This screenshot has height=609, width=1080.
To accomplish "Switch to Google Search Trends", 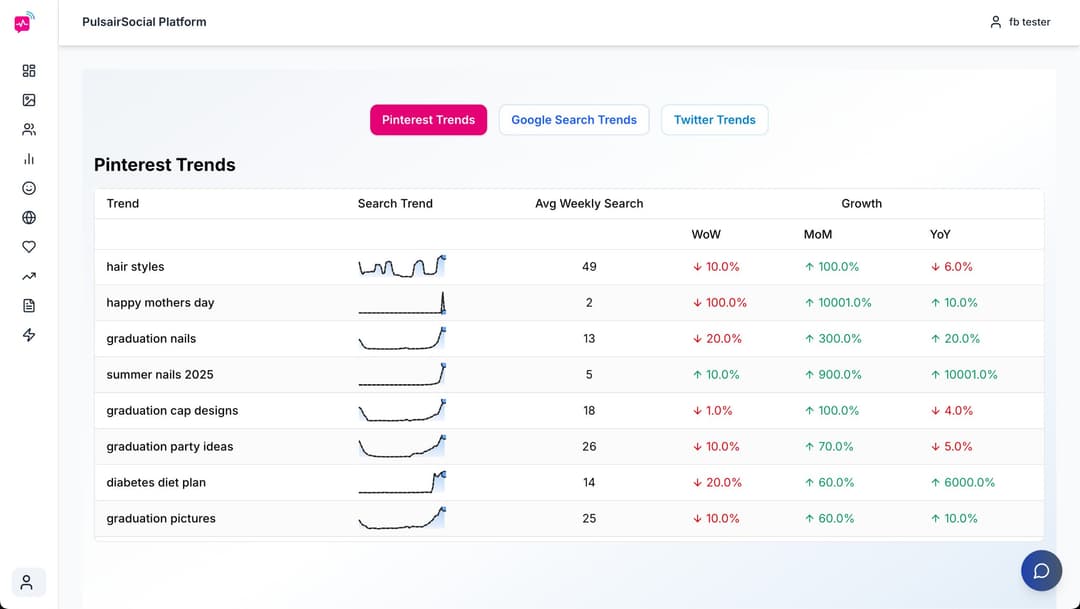I will coord(573,119).
